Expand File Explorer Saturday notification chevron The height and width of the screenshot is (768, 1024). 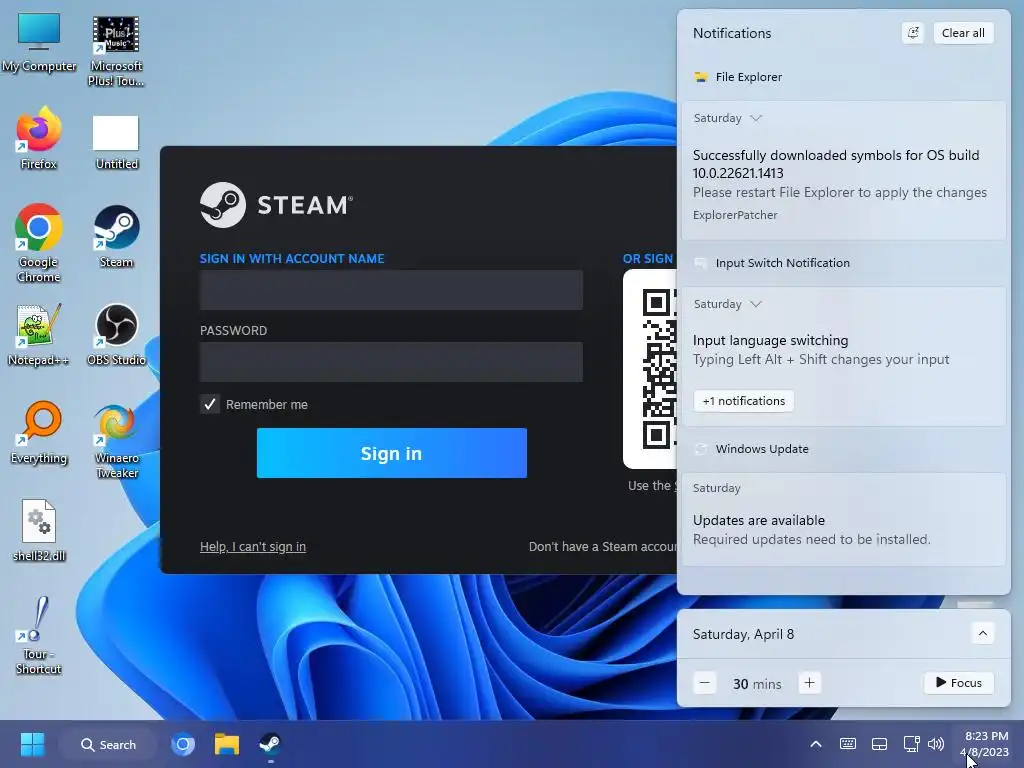pos(756,118)
